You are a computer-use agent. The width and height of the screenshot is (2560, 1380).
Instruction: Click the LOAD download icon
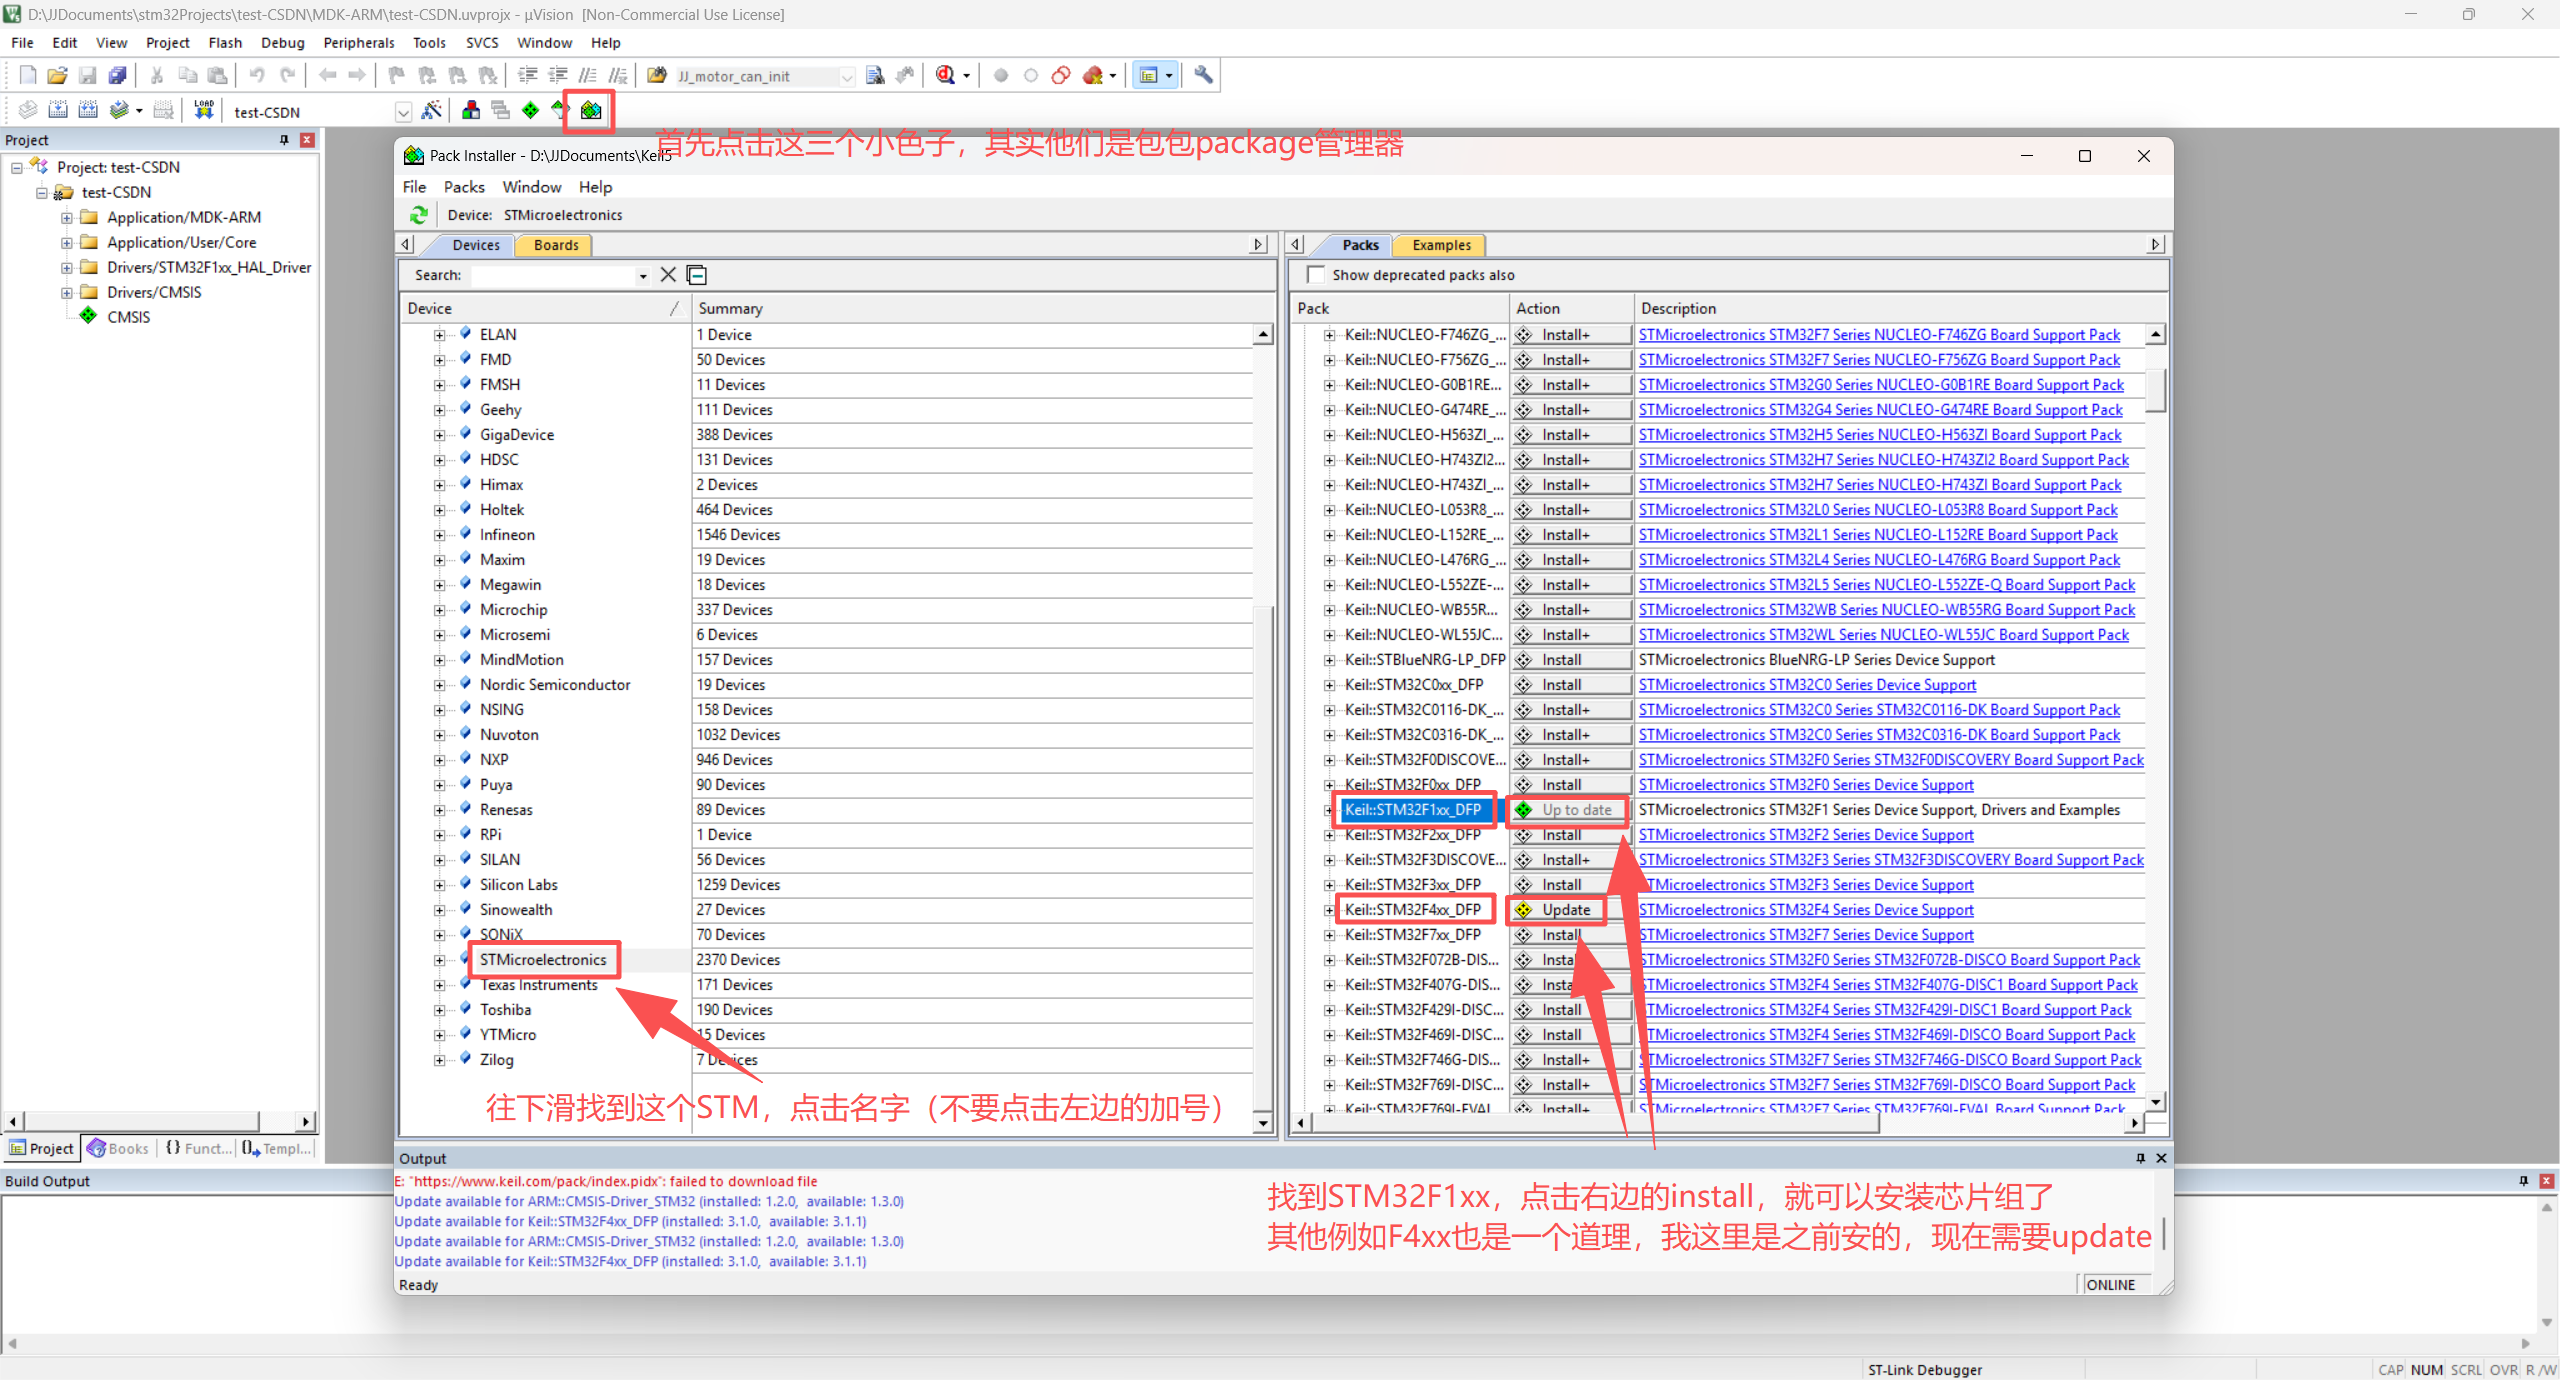coord(204,110)
